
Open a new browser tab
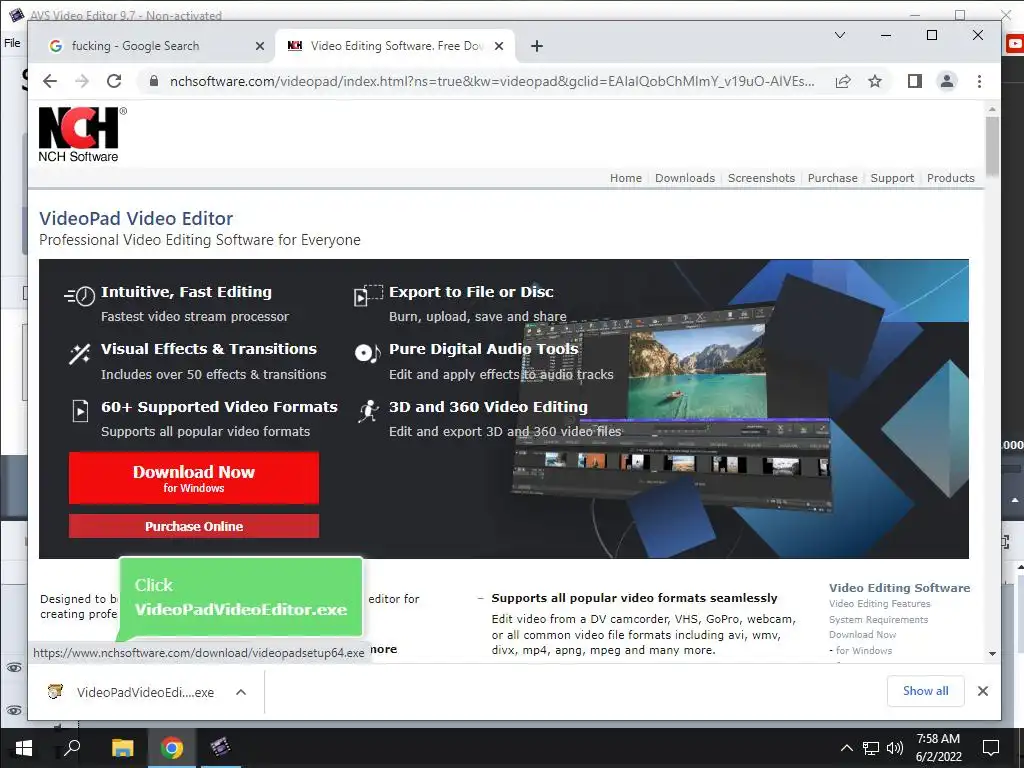tap(537, 46)
